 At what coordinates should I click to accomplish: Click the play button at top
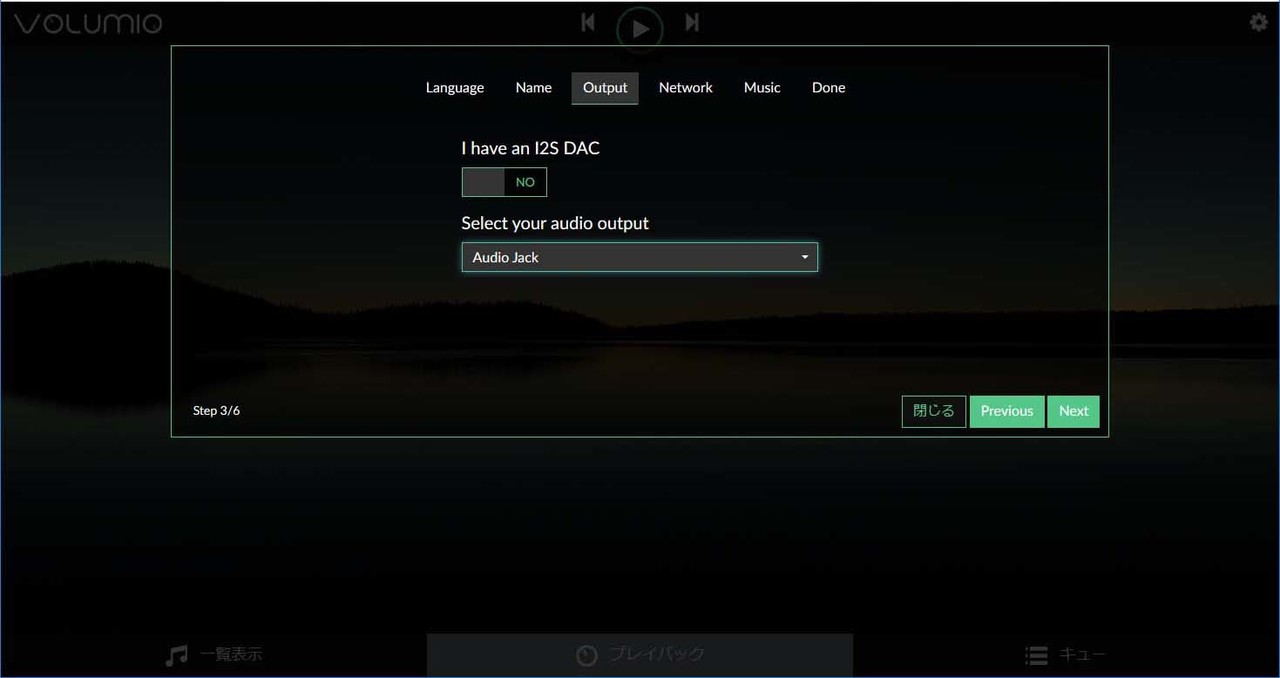tap(640, 29)
